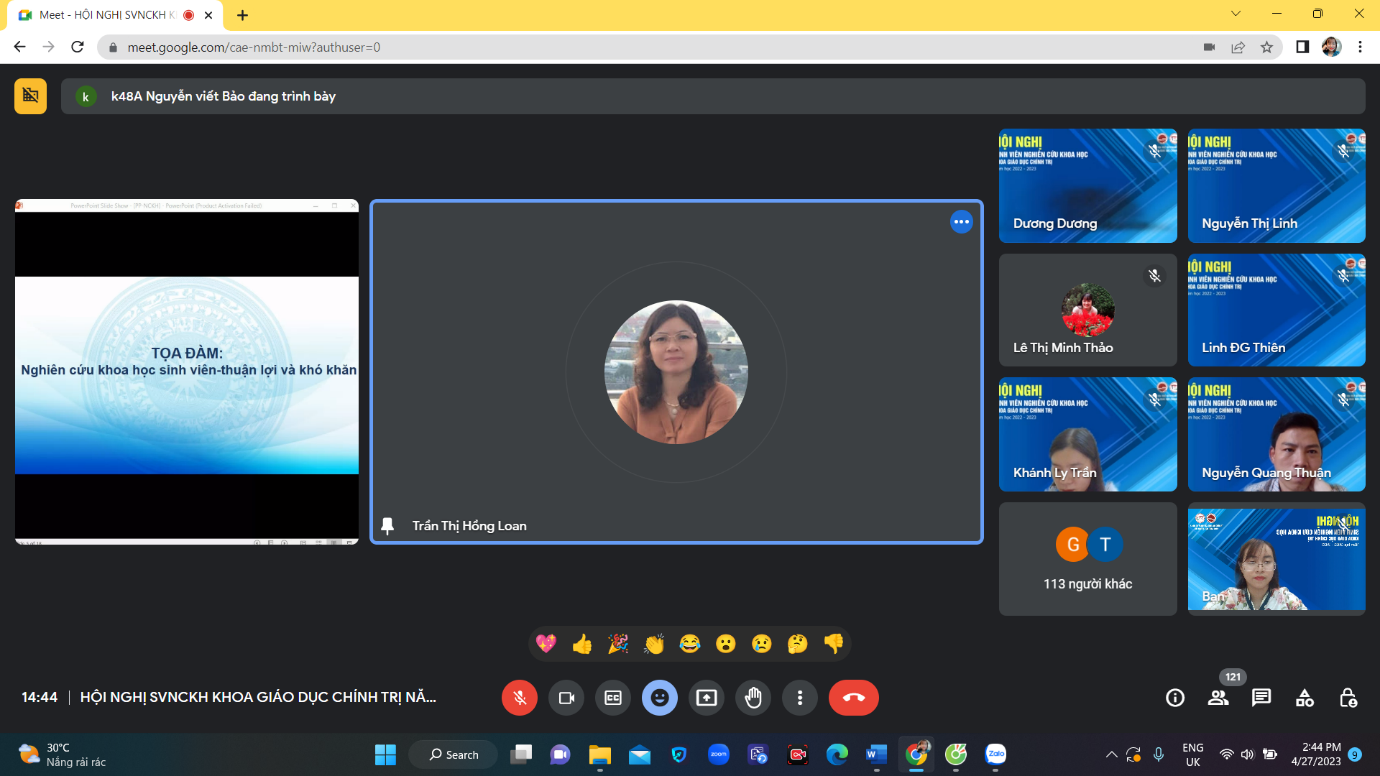Viewport: 1380px width, 776px height.
Task: Close the Meet browser tab
Action: point(208,16)
